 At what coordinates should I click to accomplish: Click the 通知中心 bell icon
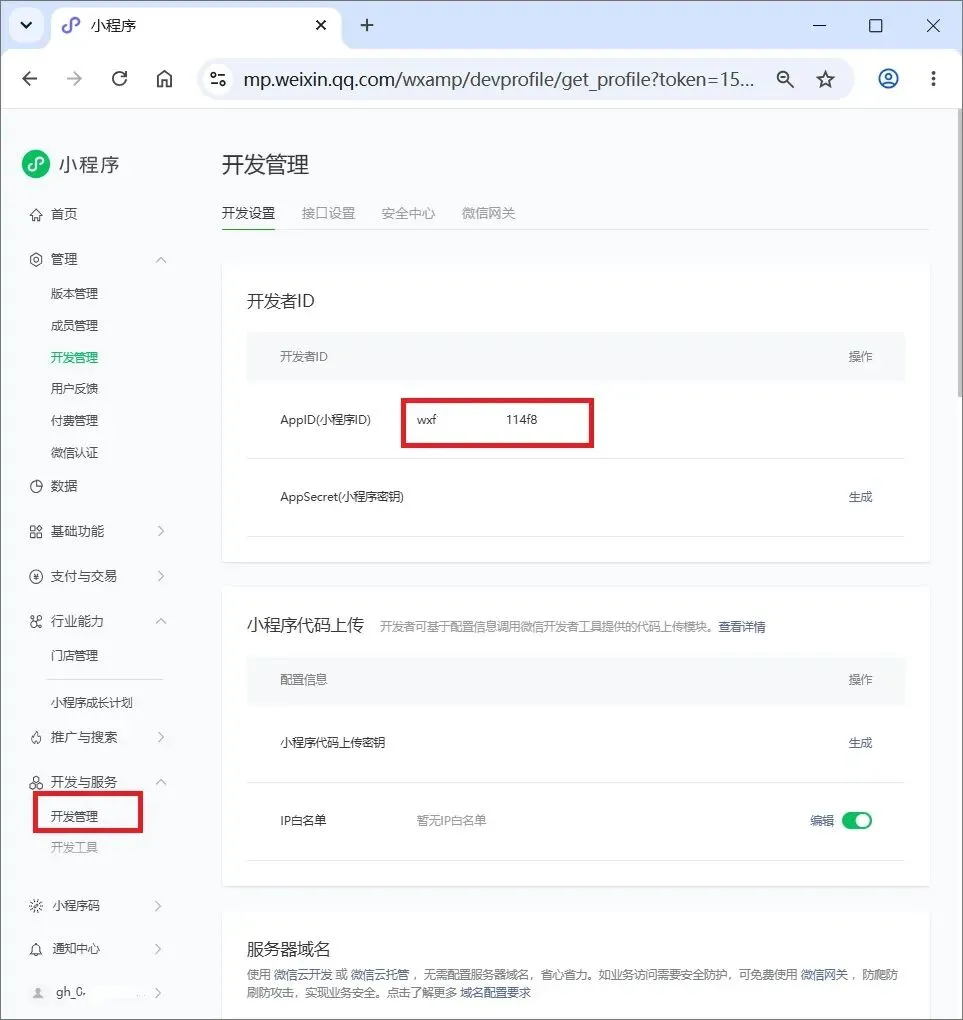pyautogui.click(x=36, y=950)
